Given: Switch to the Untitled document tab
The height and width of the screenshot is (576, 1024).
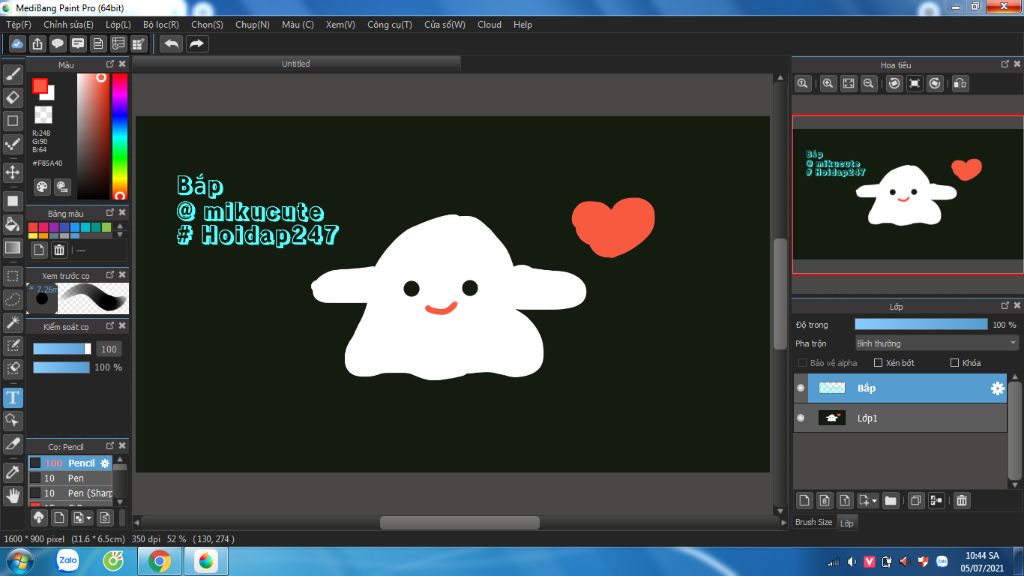Looking at the screenshot, I should 296,64.
